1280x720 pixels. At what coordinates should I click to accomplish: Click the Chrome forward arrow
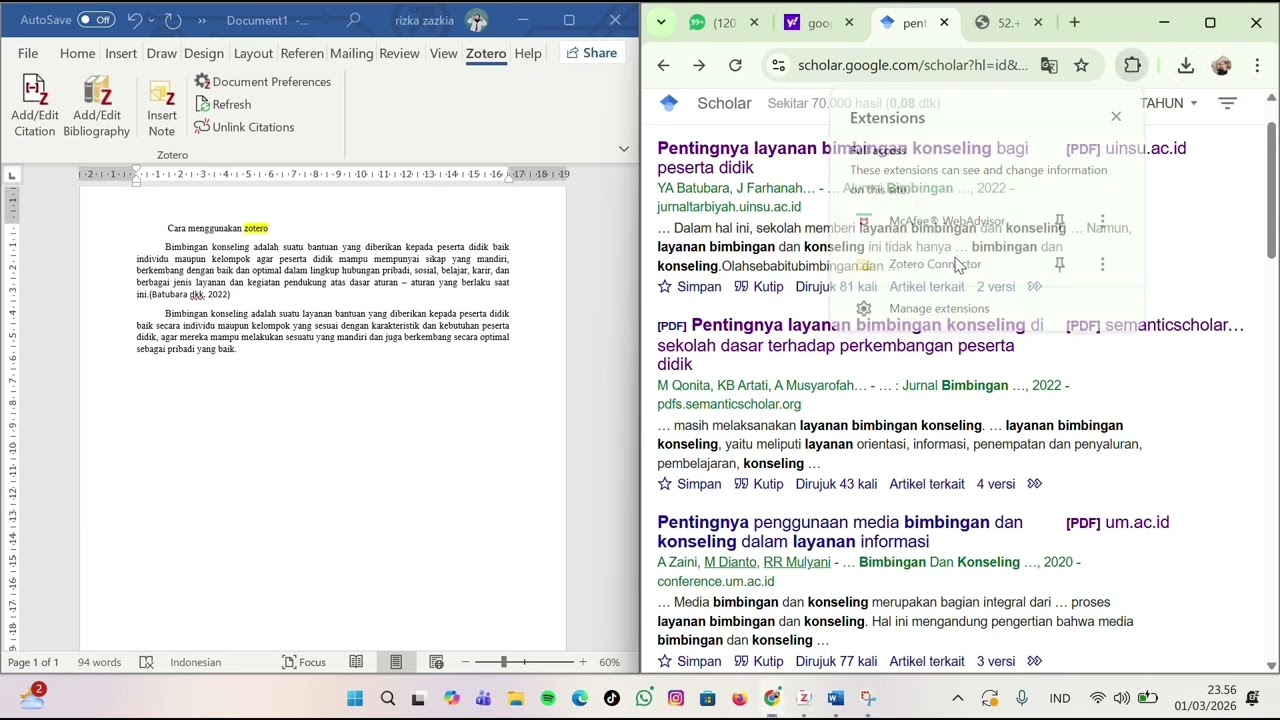coord(699,65)
